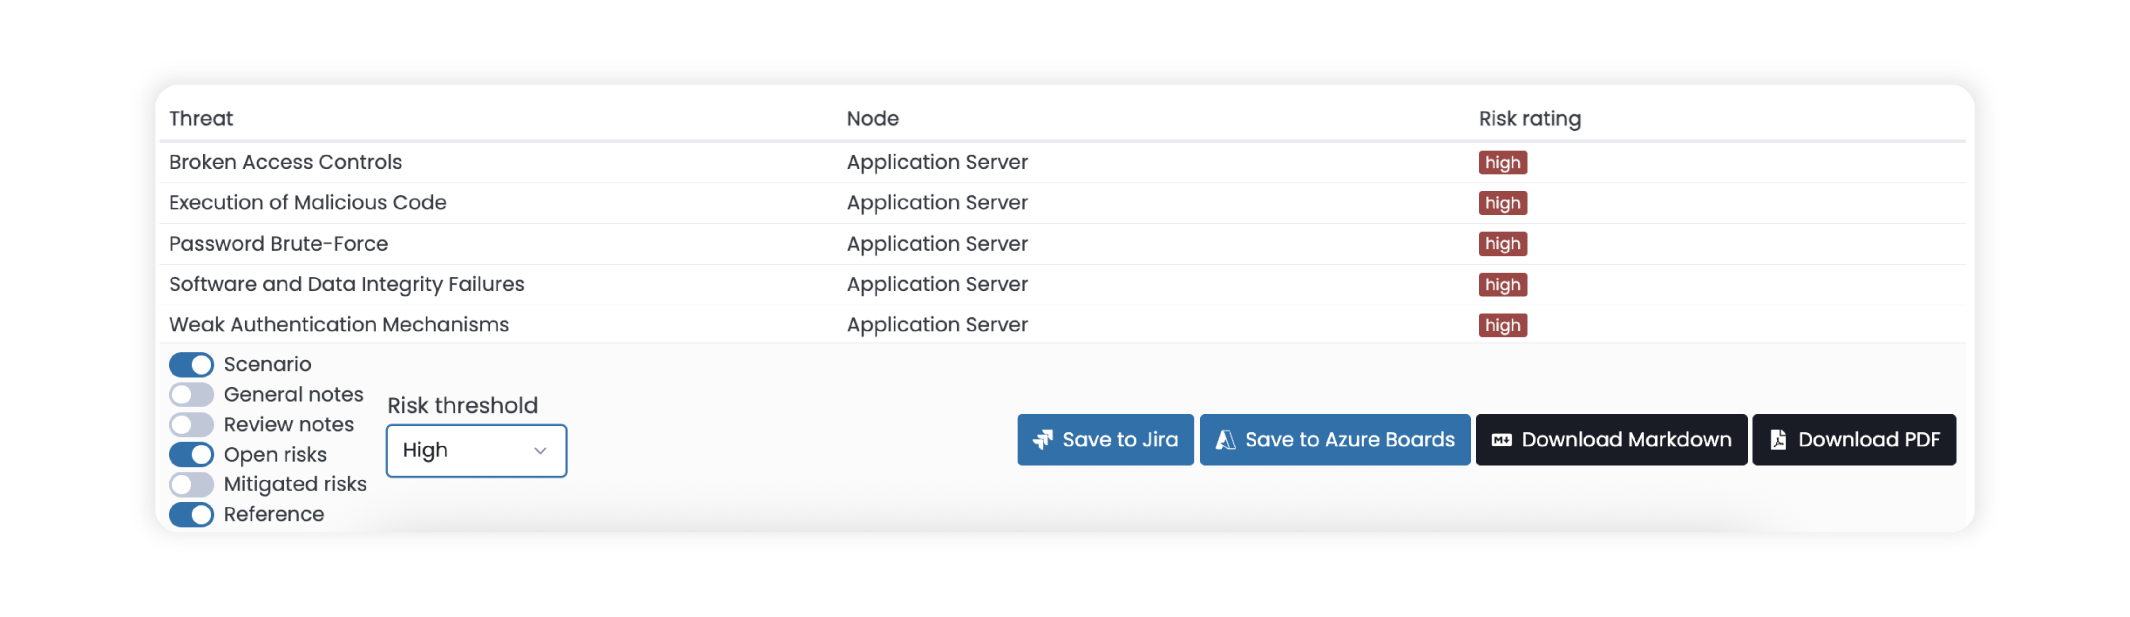Save to Azure Boards

click(1335, 440)
